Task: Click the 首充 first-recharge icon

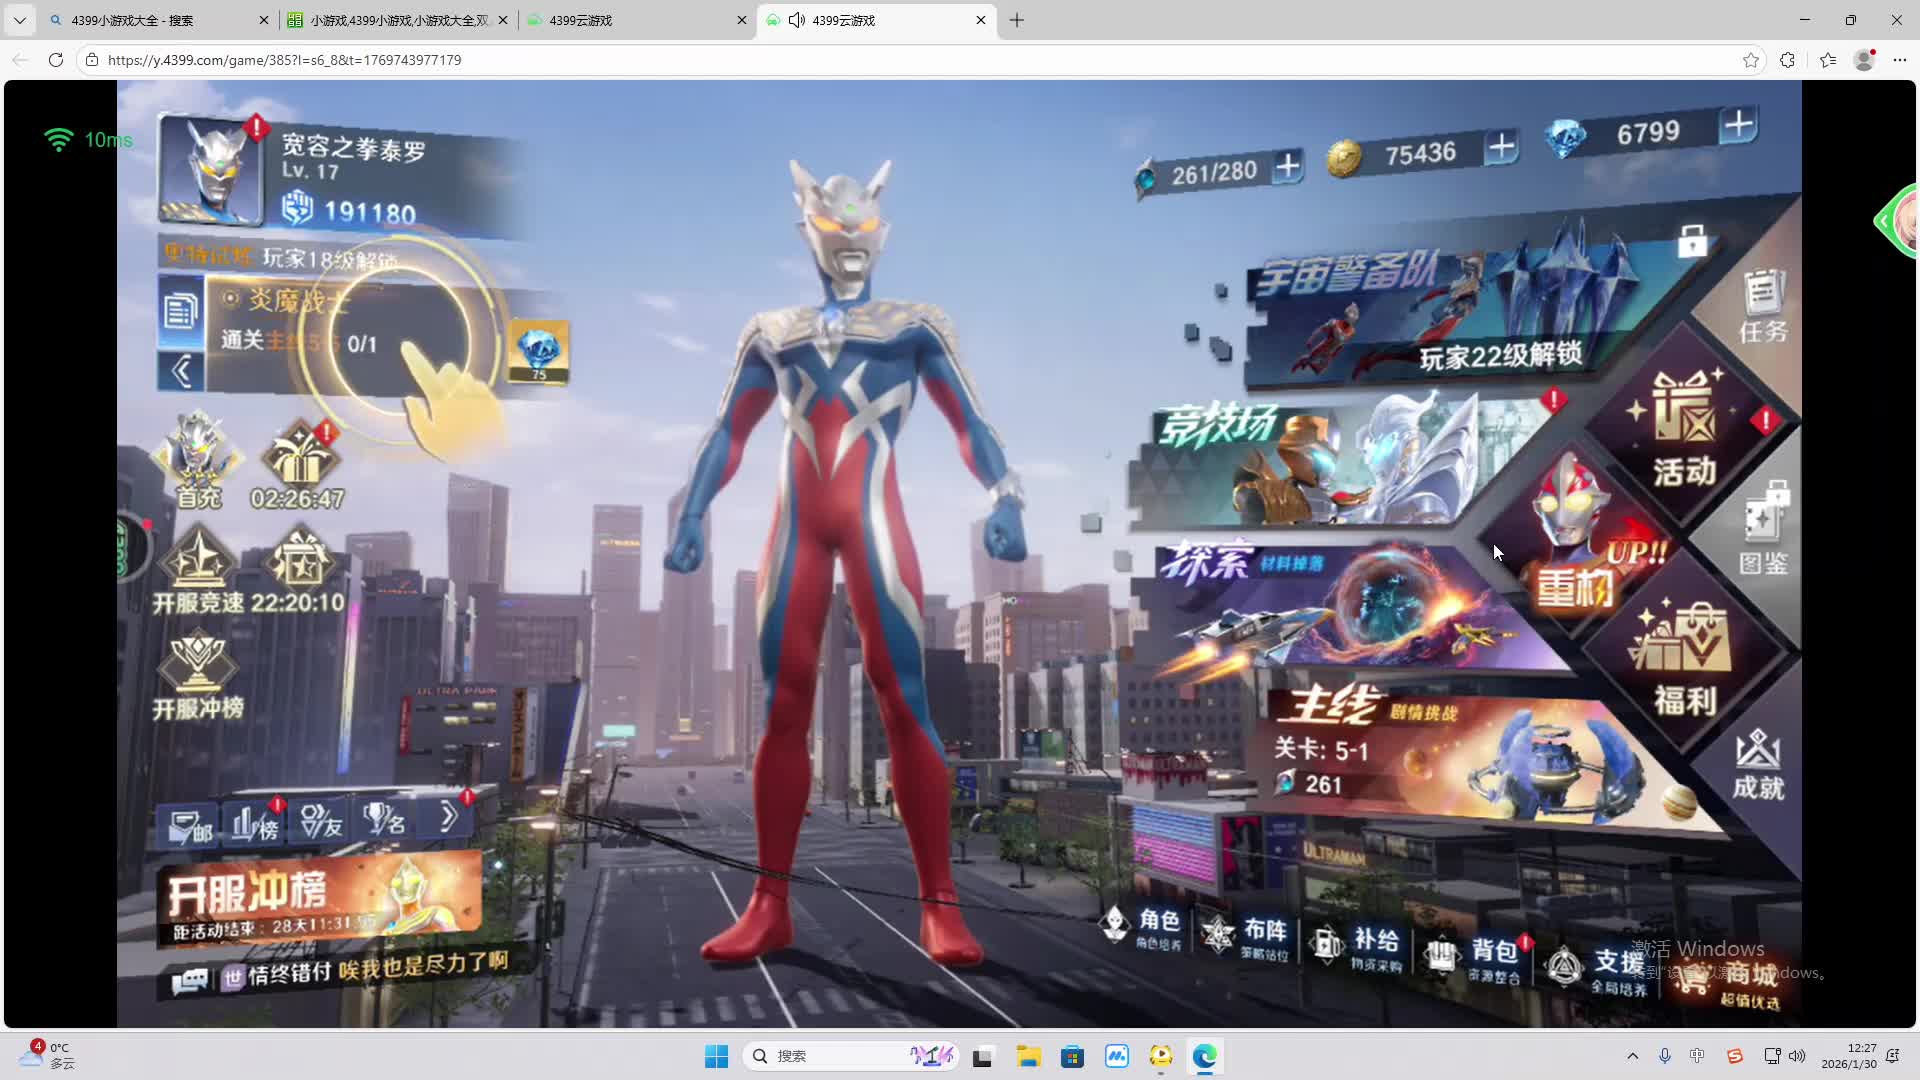Action: pos(198,462)
